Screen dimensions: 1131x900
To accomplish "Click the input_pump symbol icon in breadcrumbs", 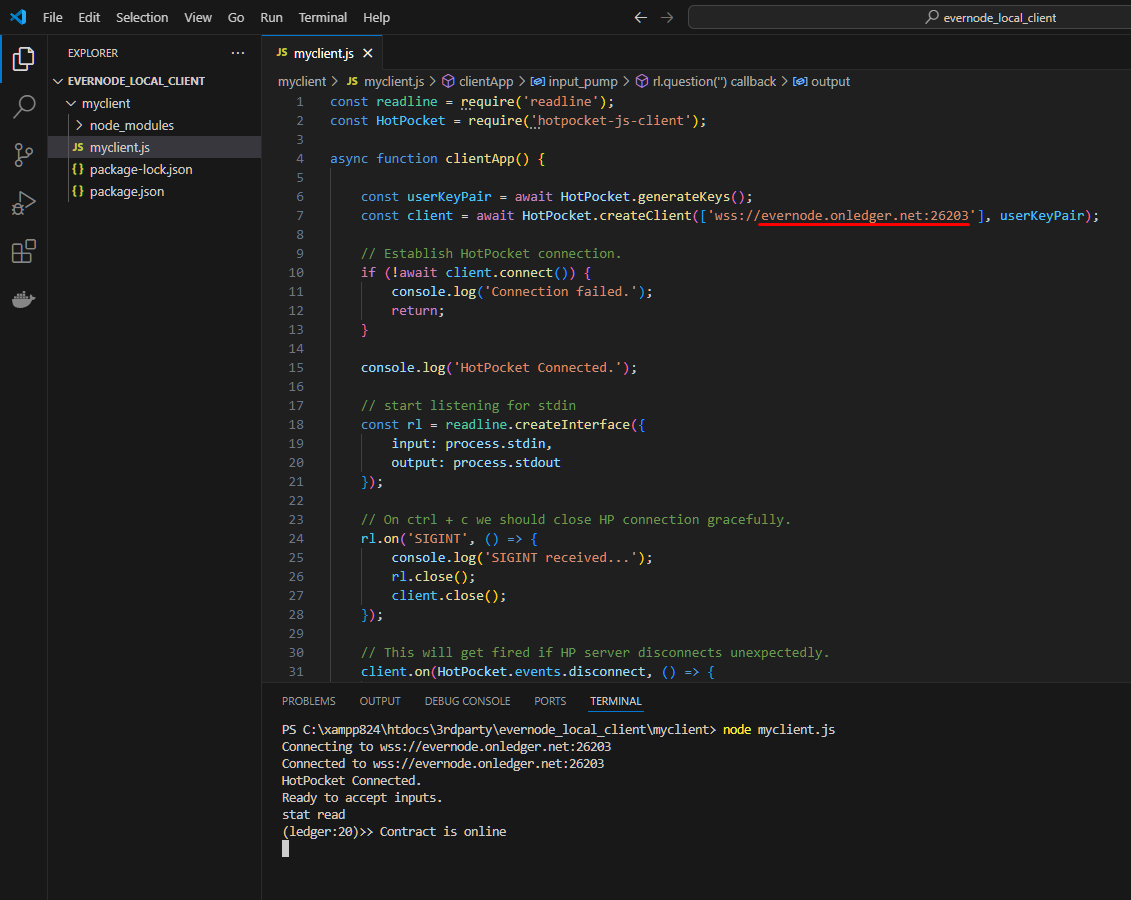I will 537,81.
